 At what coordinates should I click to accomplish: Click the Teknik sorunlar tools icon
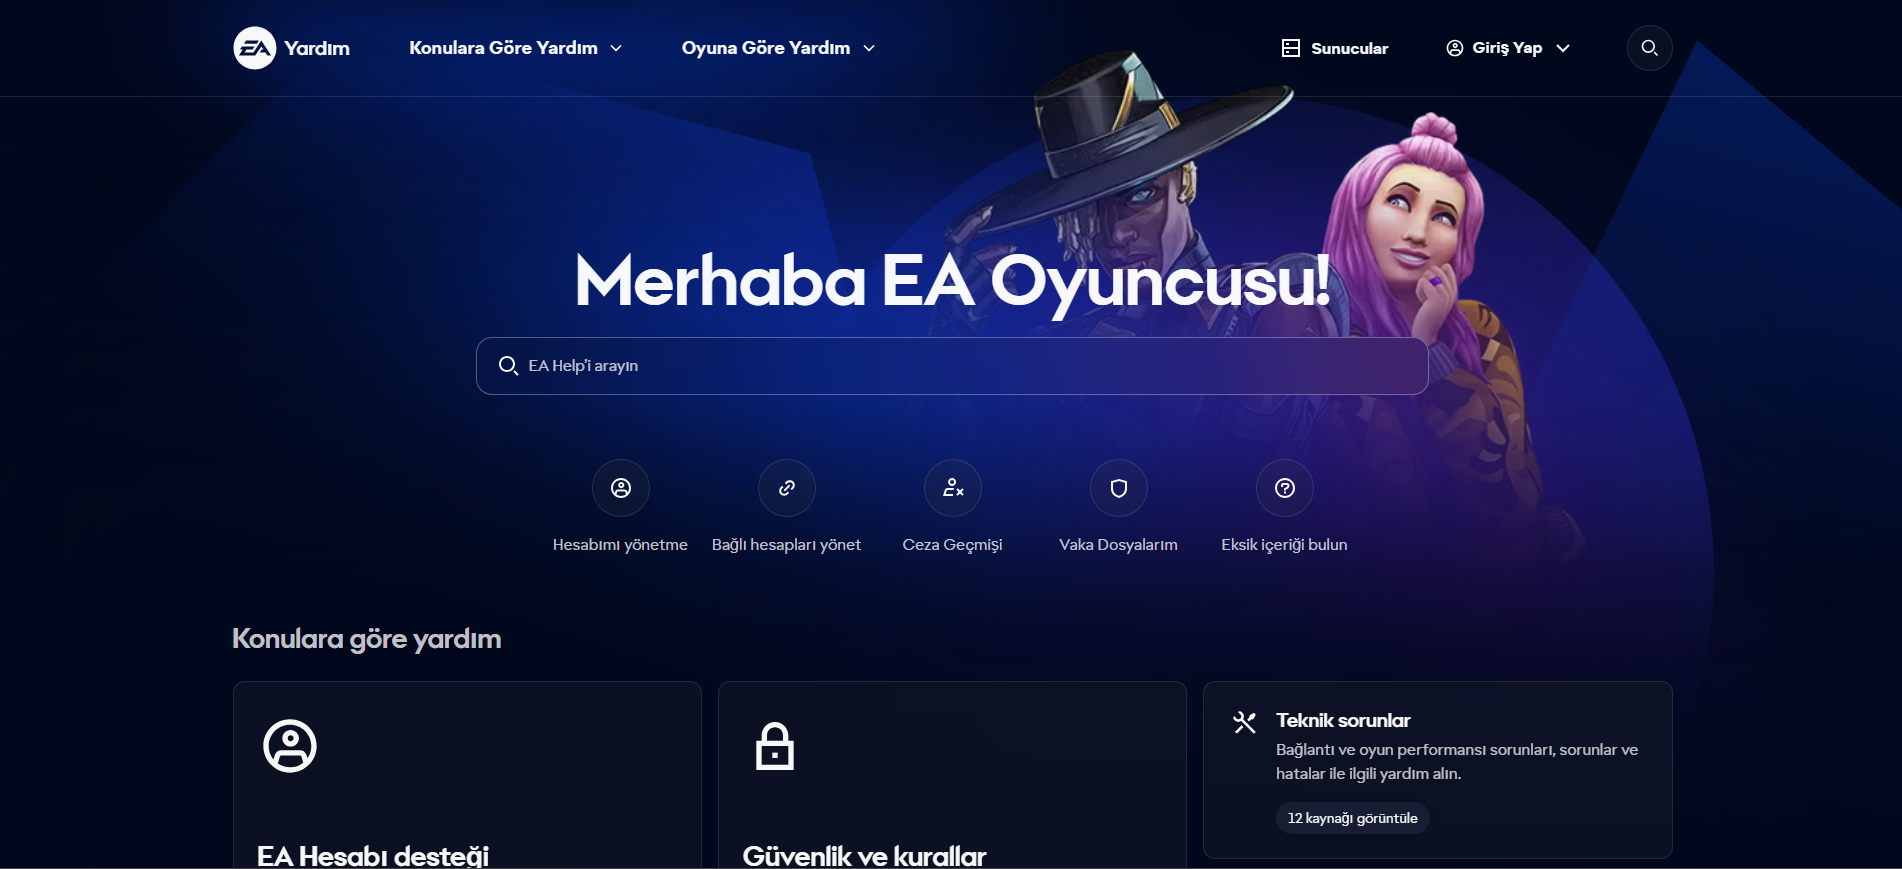[x=1244, y=722]
